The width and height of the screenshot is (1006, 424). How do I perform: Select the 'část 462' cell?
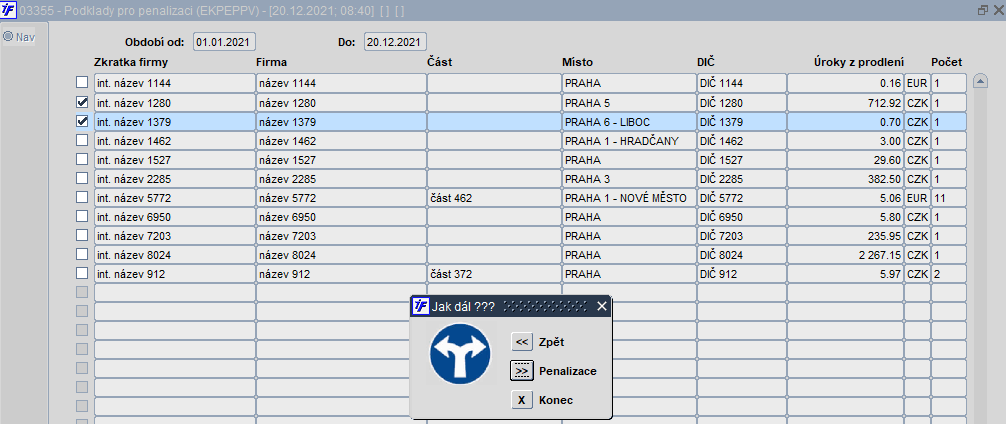(x=493, y=198)
